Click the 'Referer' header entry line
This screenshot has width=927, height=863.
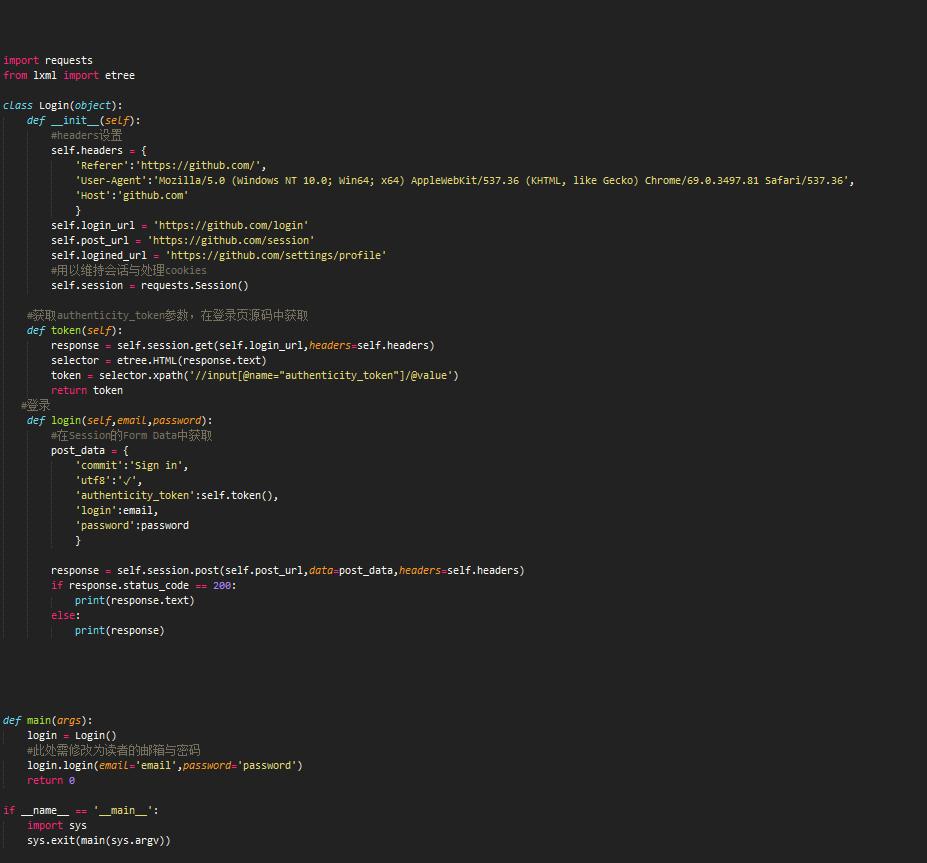(170, 166)
